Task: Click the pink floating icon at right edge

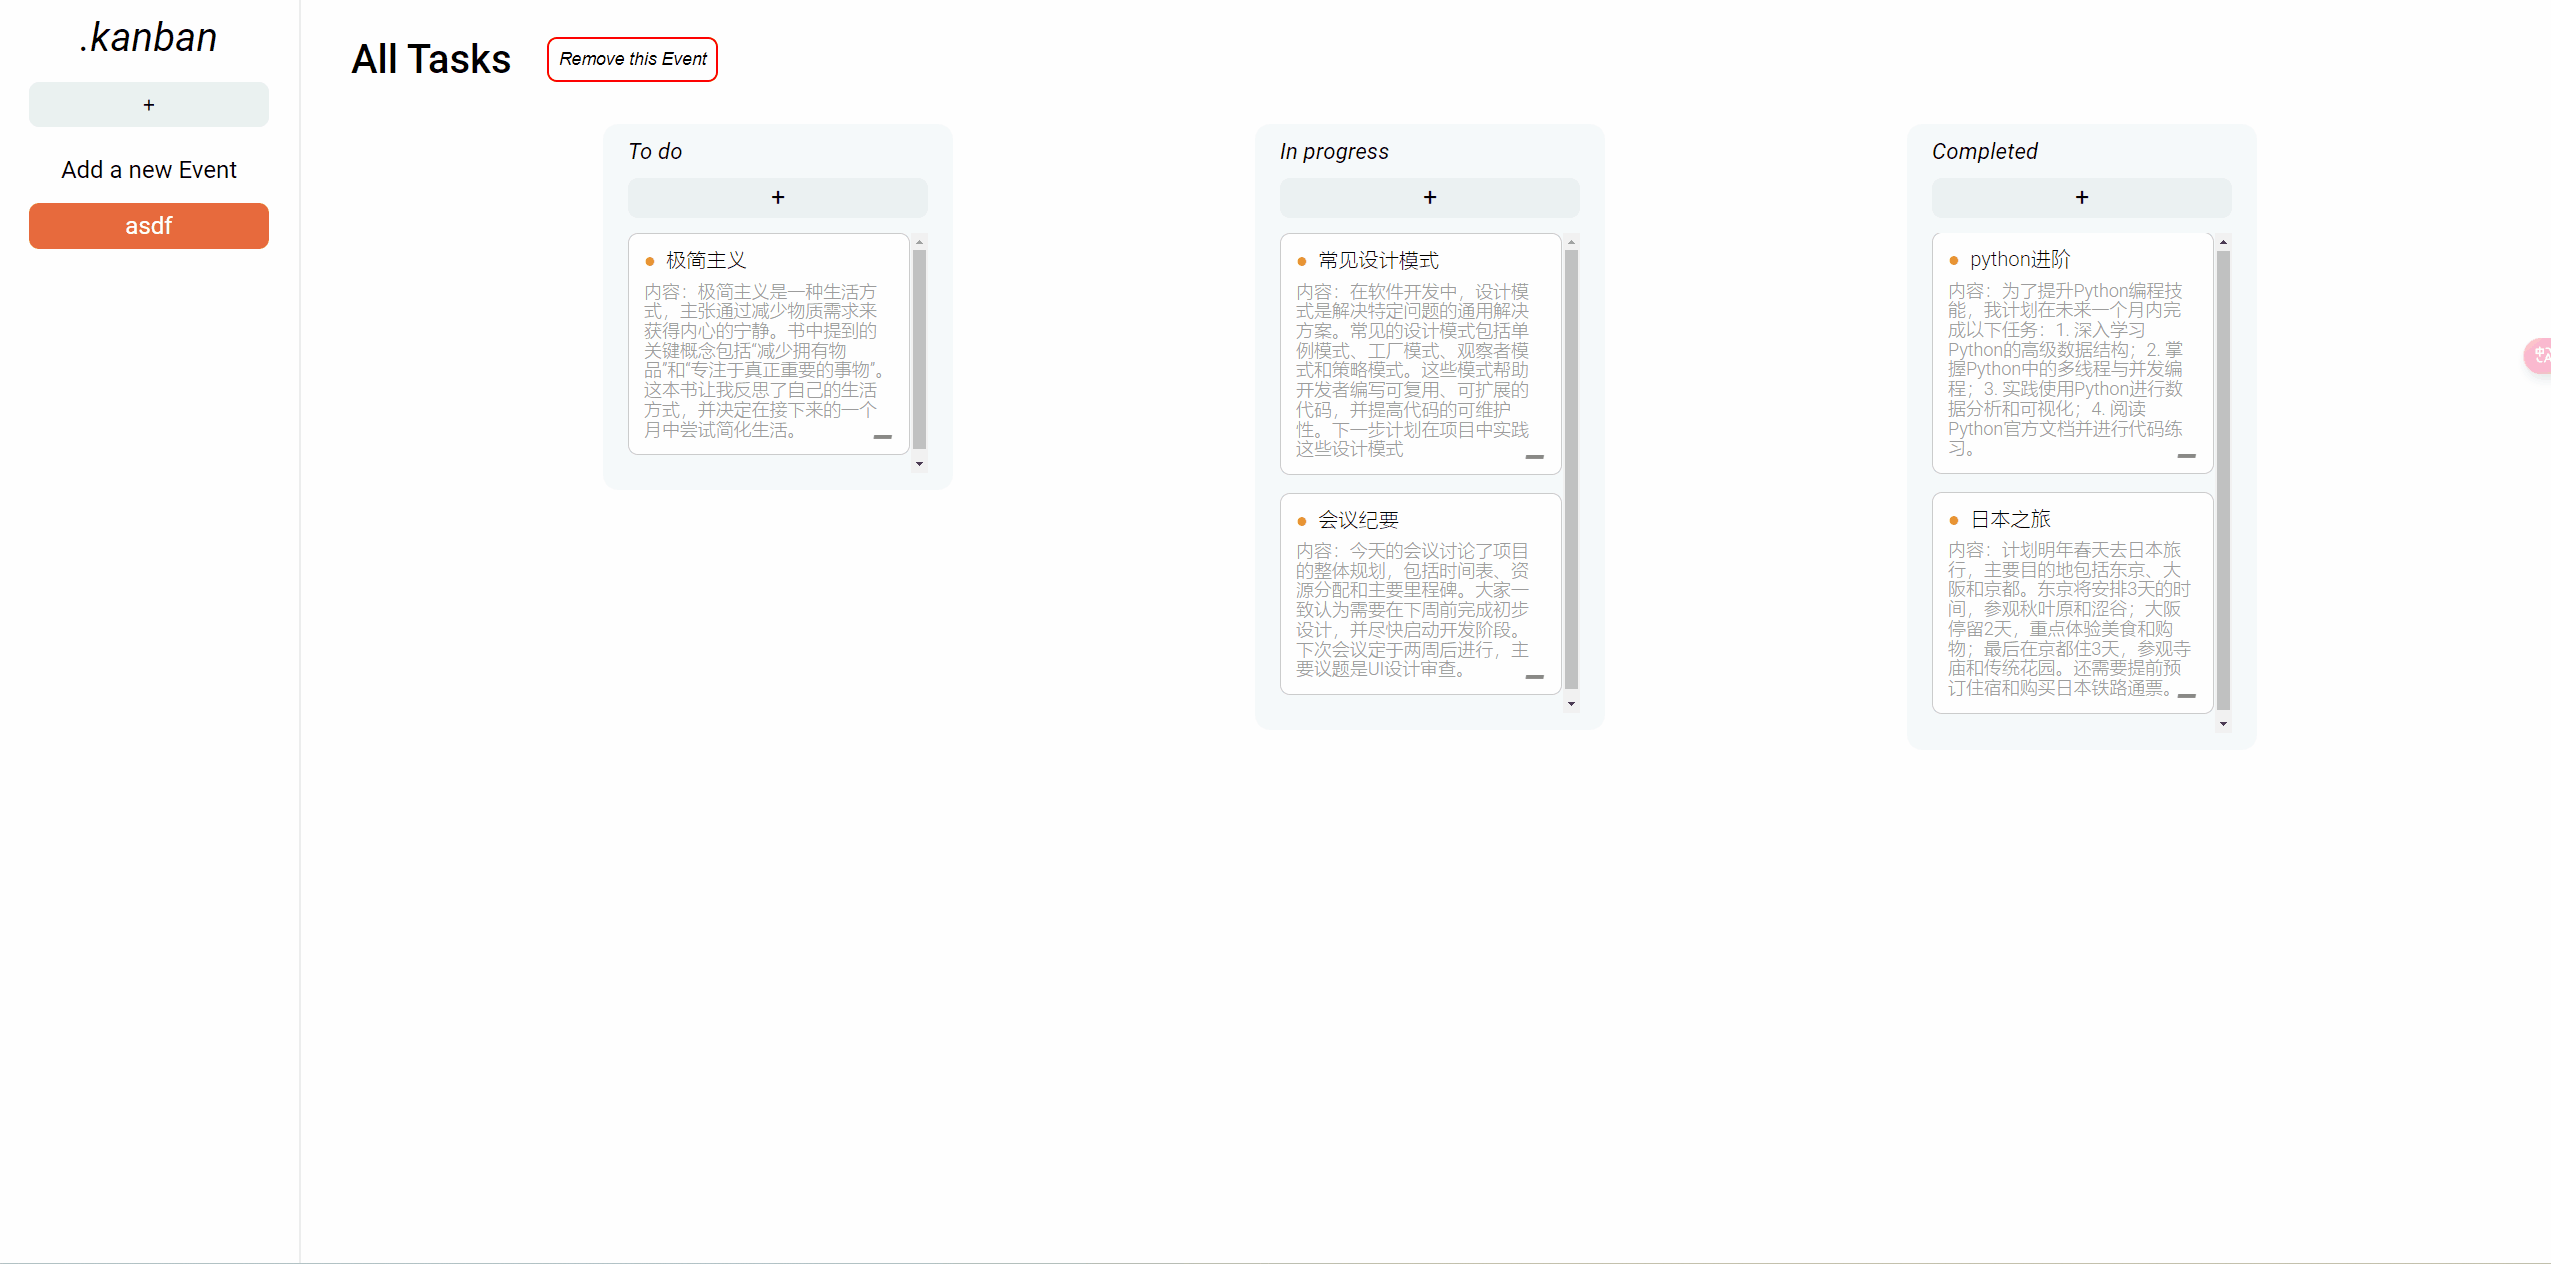Action: coord(2540,355)
